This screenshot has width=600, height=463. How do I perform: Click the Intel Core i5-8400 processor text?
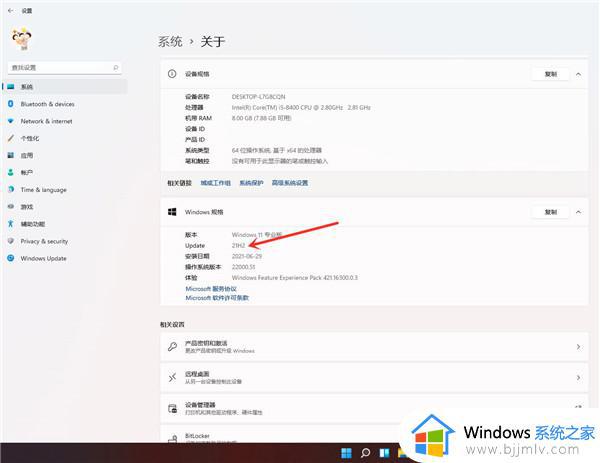pos(301,108)
